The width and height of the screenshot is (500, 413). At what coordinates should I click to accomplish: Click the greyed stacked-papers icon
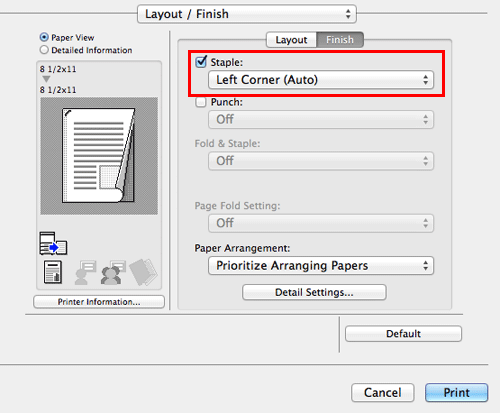click(143, 272)
